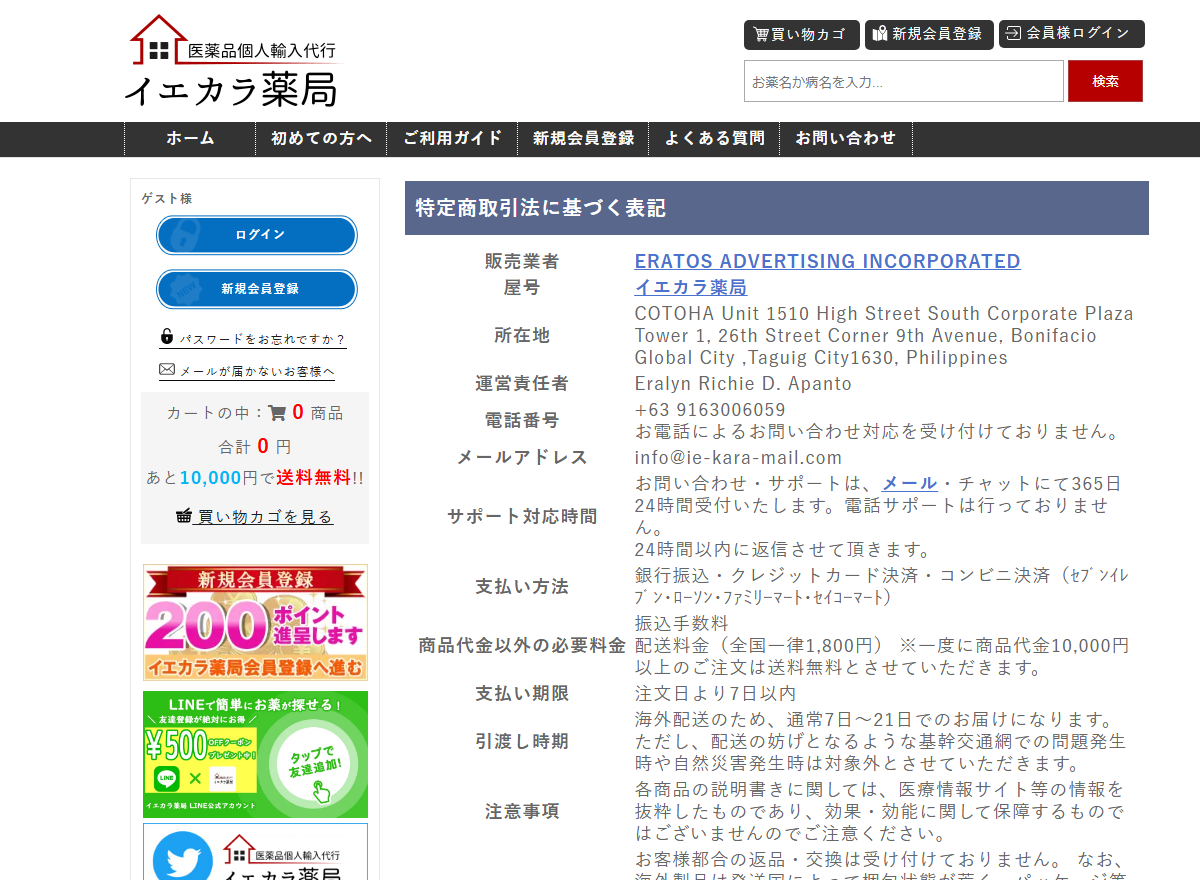
Task: Click phone number +63 9163006059
Action: 710,410
